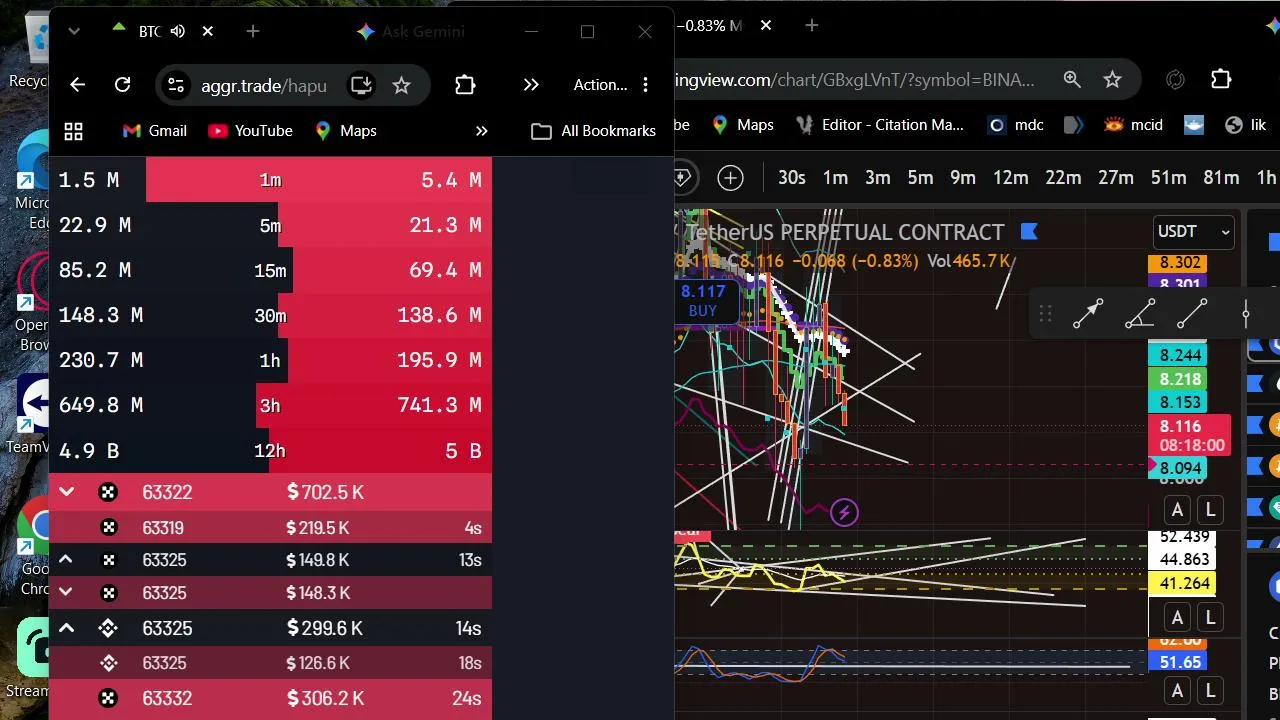
Task: Open Maps bookmark in the aggr.trade window
Action: click(x=345, y=131)
